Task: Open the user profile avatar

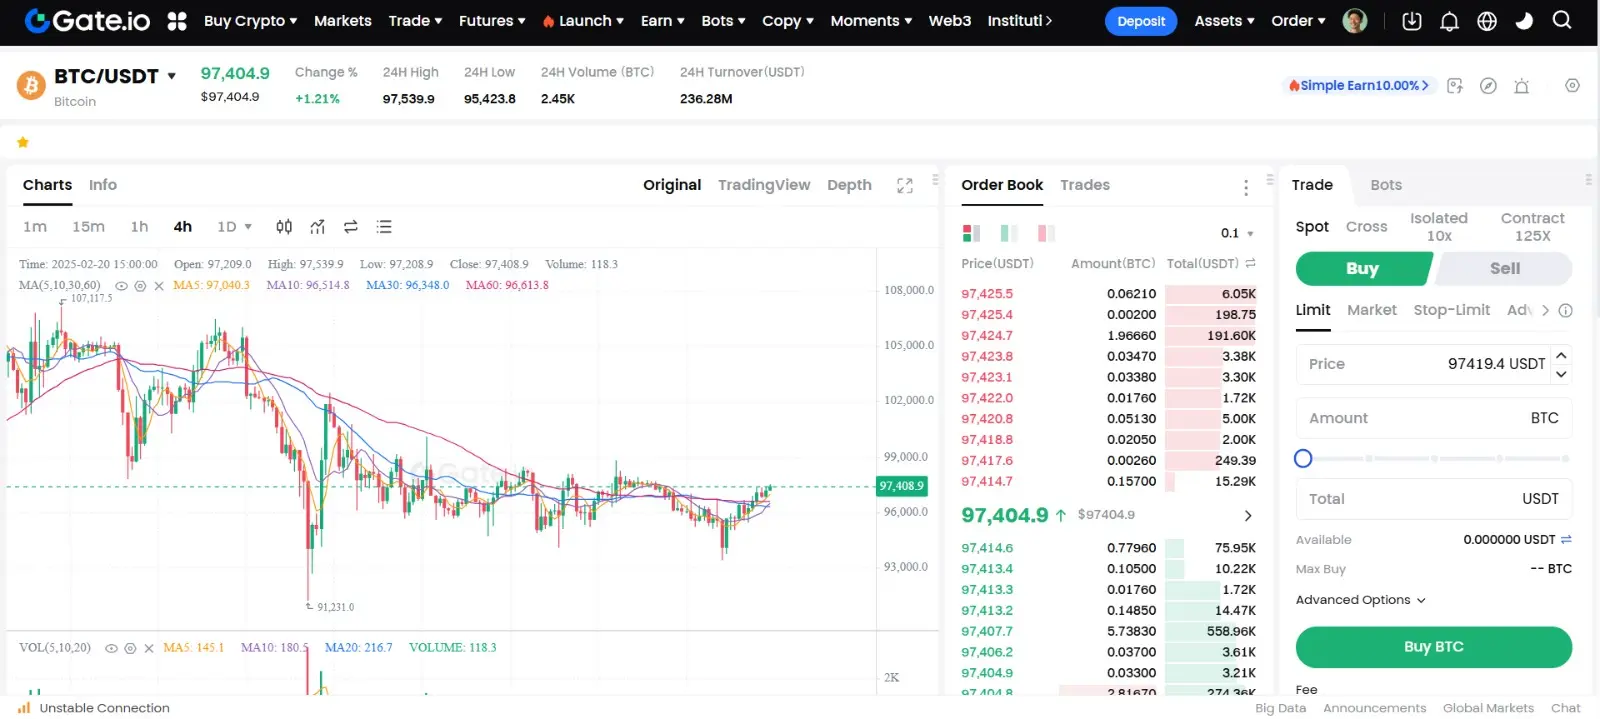Action: pyautogui.click(x=1355, y=21)
